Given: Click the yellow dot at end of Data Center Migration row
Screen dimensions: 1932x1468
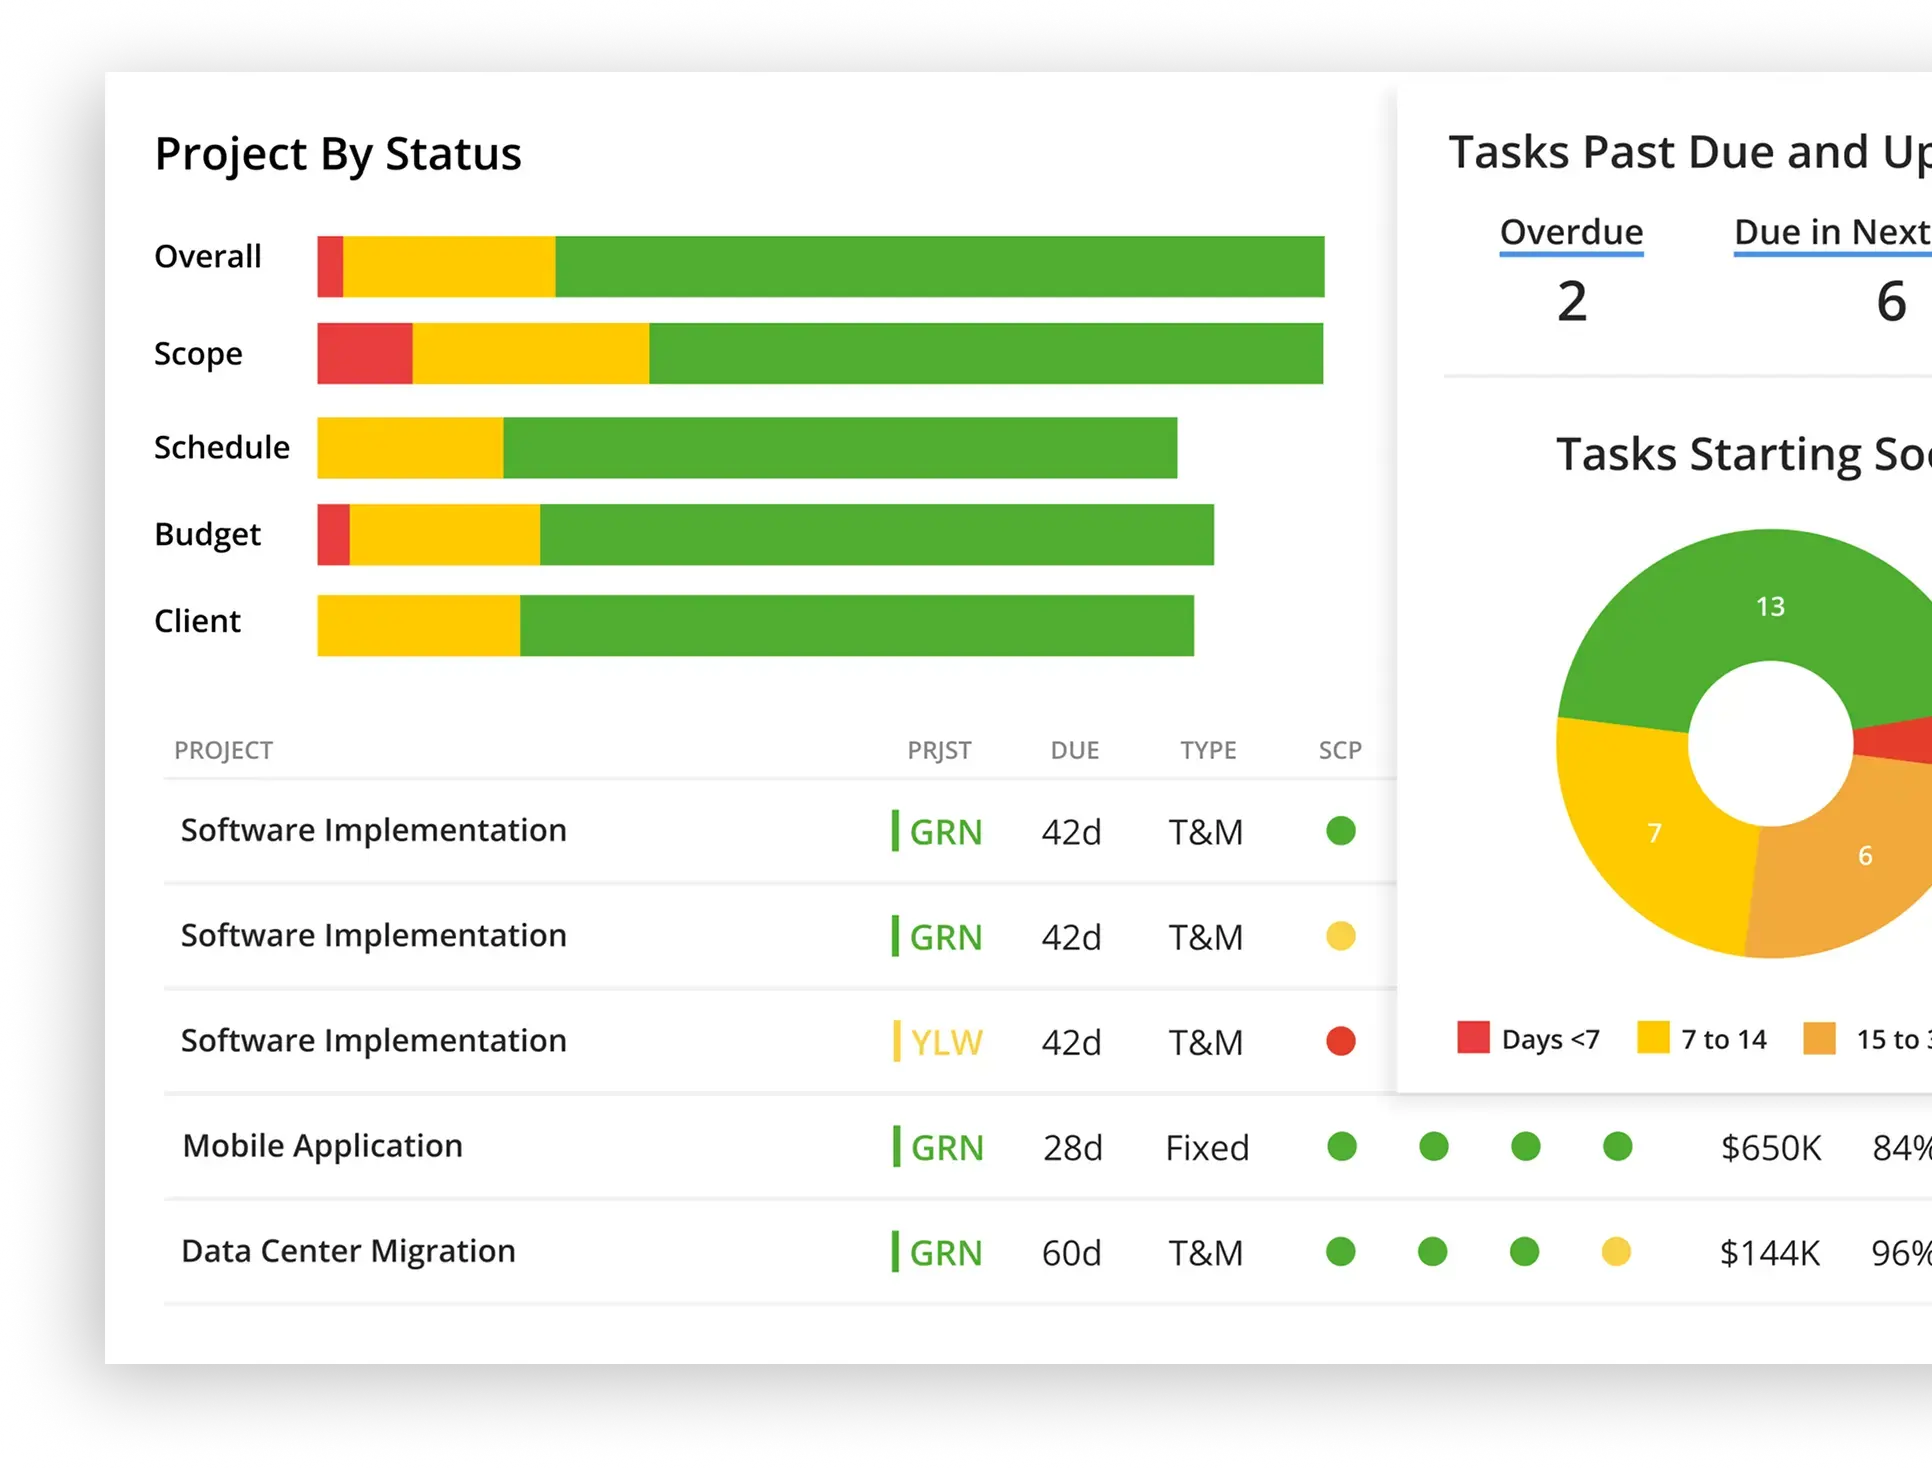Looking at the screenshot, I should [1617, 1252].
